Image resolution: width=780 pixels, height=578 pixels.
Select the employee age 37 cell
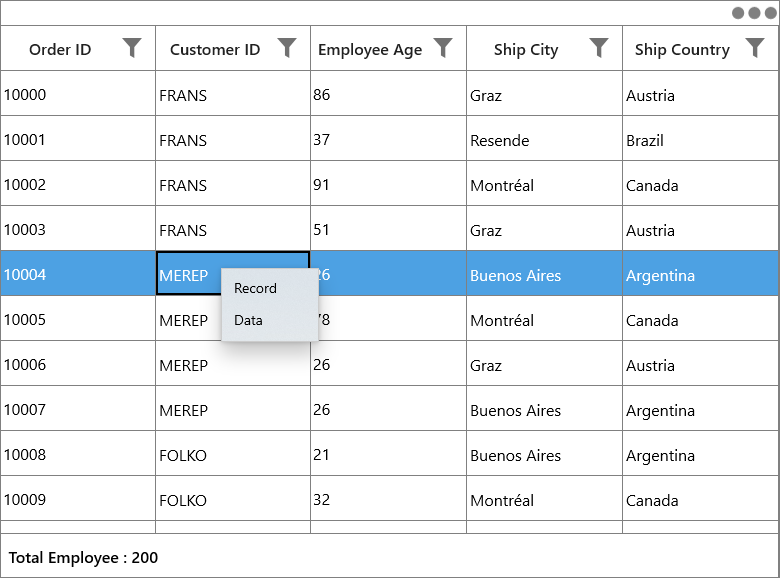click(389, 138)
